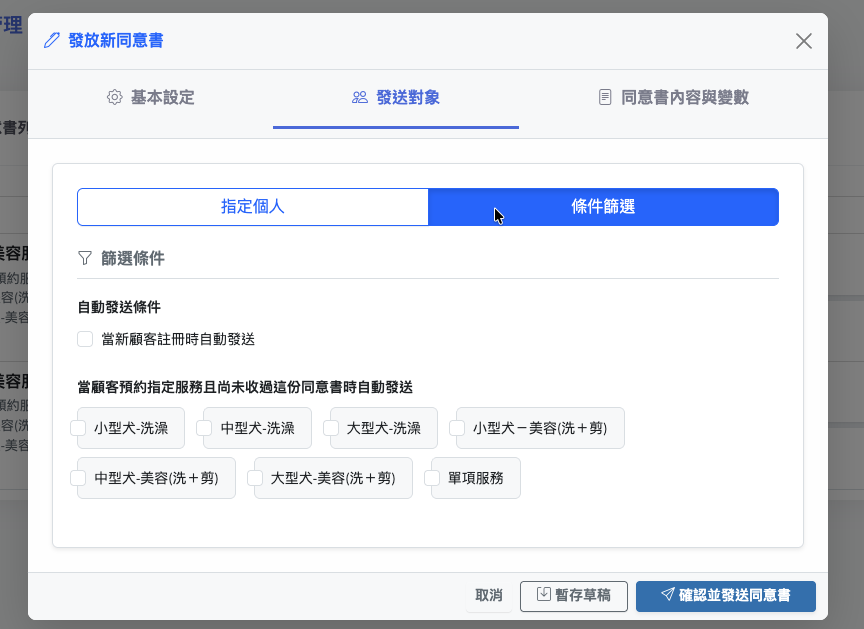Select the 指定個人 mode
Image resolution: width=864 pixels, height=629 pixels.
point(252,207)
